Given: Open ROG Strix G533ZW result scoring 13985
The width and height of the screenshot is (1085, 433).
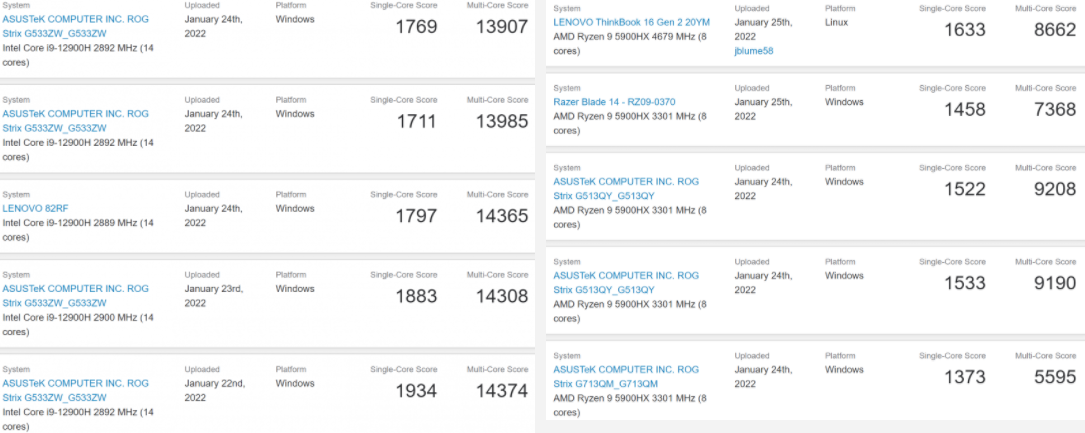Looking at the screenshot, I should tap(75, 120).
